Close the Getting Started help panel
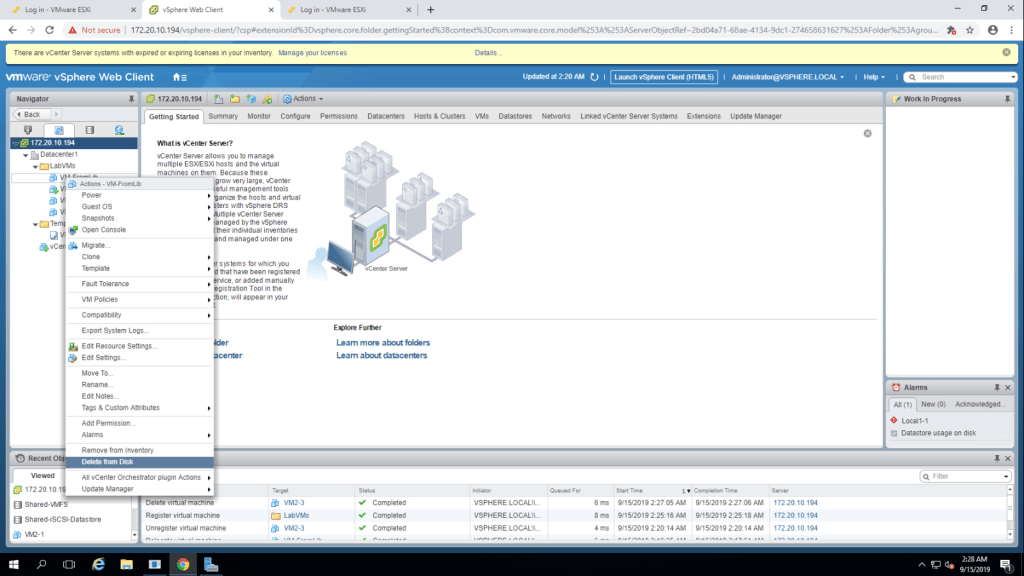The image size is (1024, 576). click(x=867, y=133)
